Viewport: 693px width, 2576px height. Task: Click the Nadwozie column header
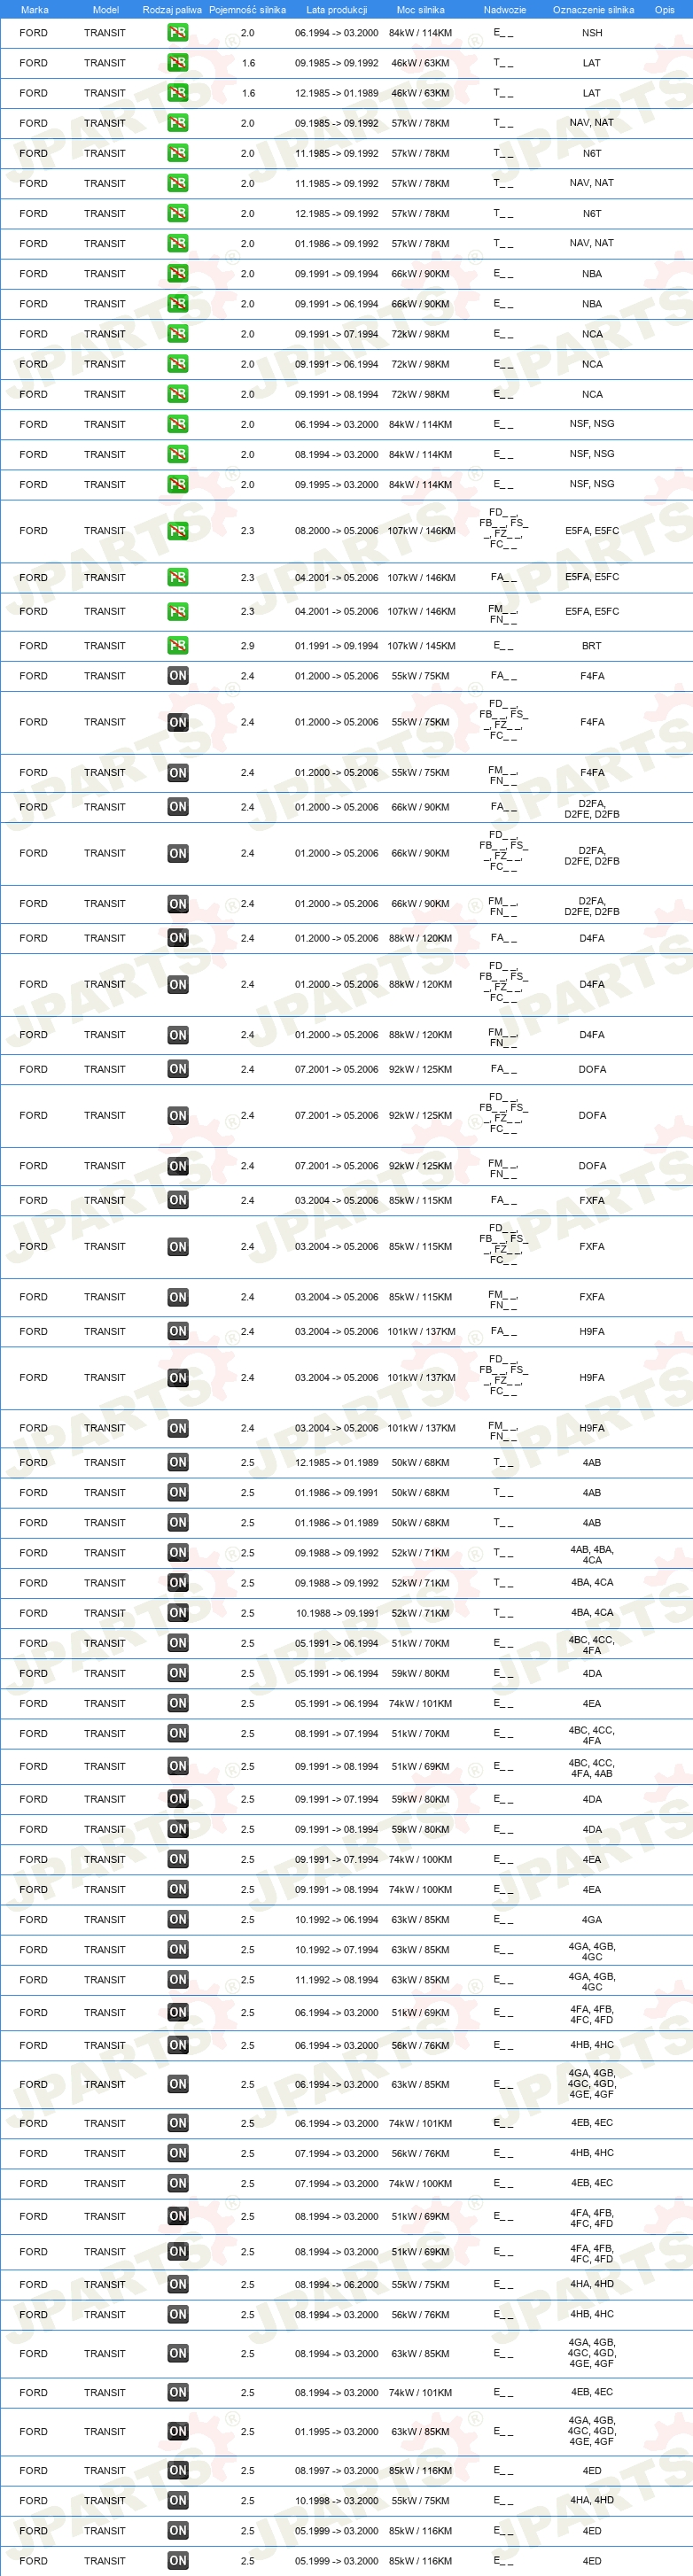(504, 10)
